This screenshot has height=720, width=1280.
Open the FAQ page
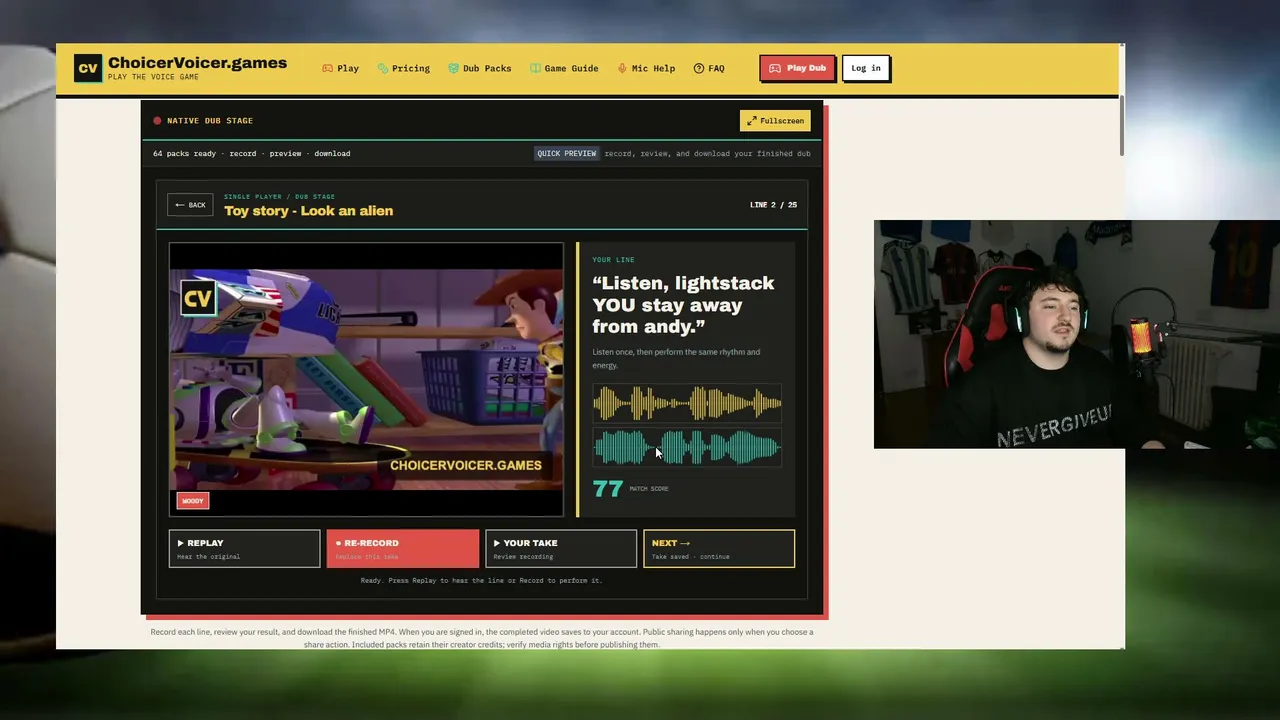(x=709, y=68)
